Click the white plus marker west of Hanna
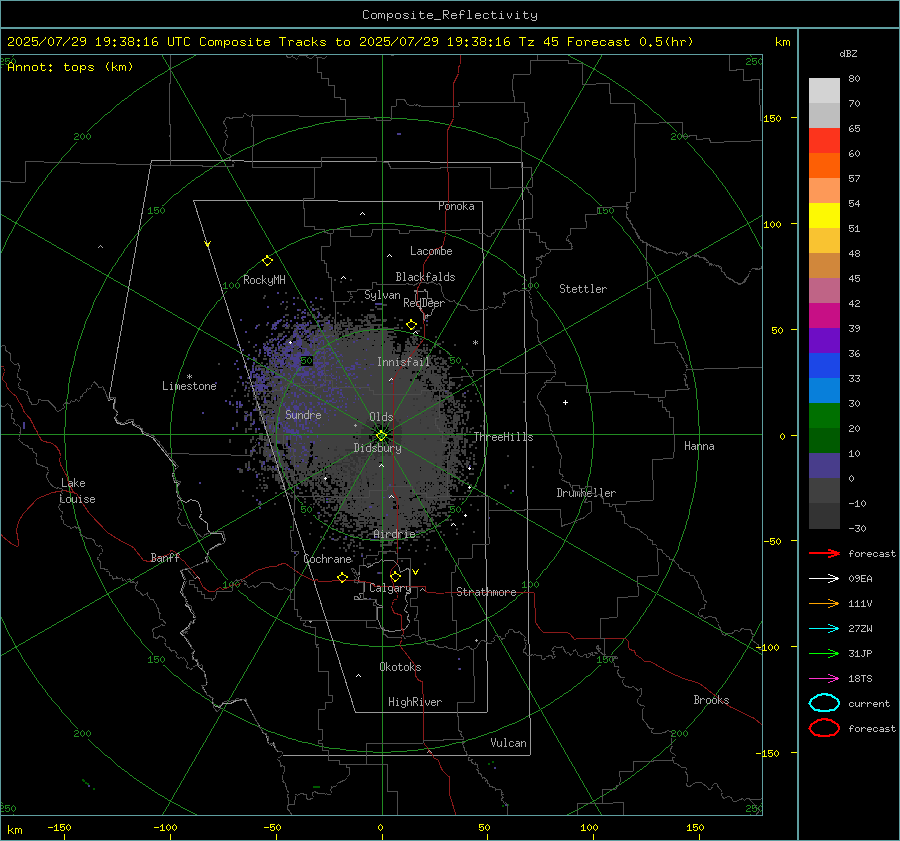Image resolution: width=900 pixels, height=841 pixels. (x=565, y=402)
